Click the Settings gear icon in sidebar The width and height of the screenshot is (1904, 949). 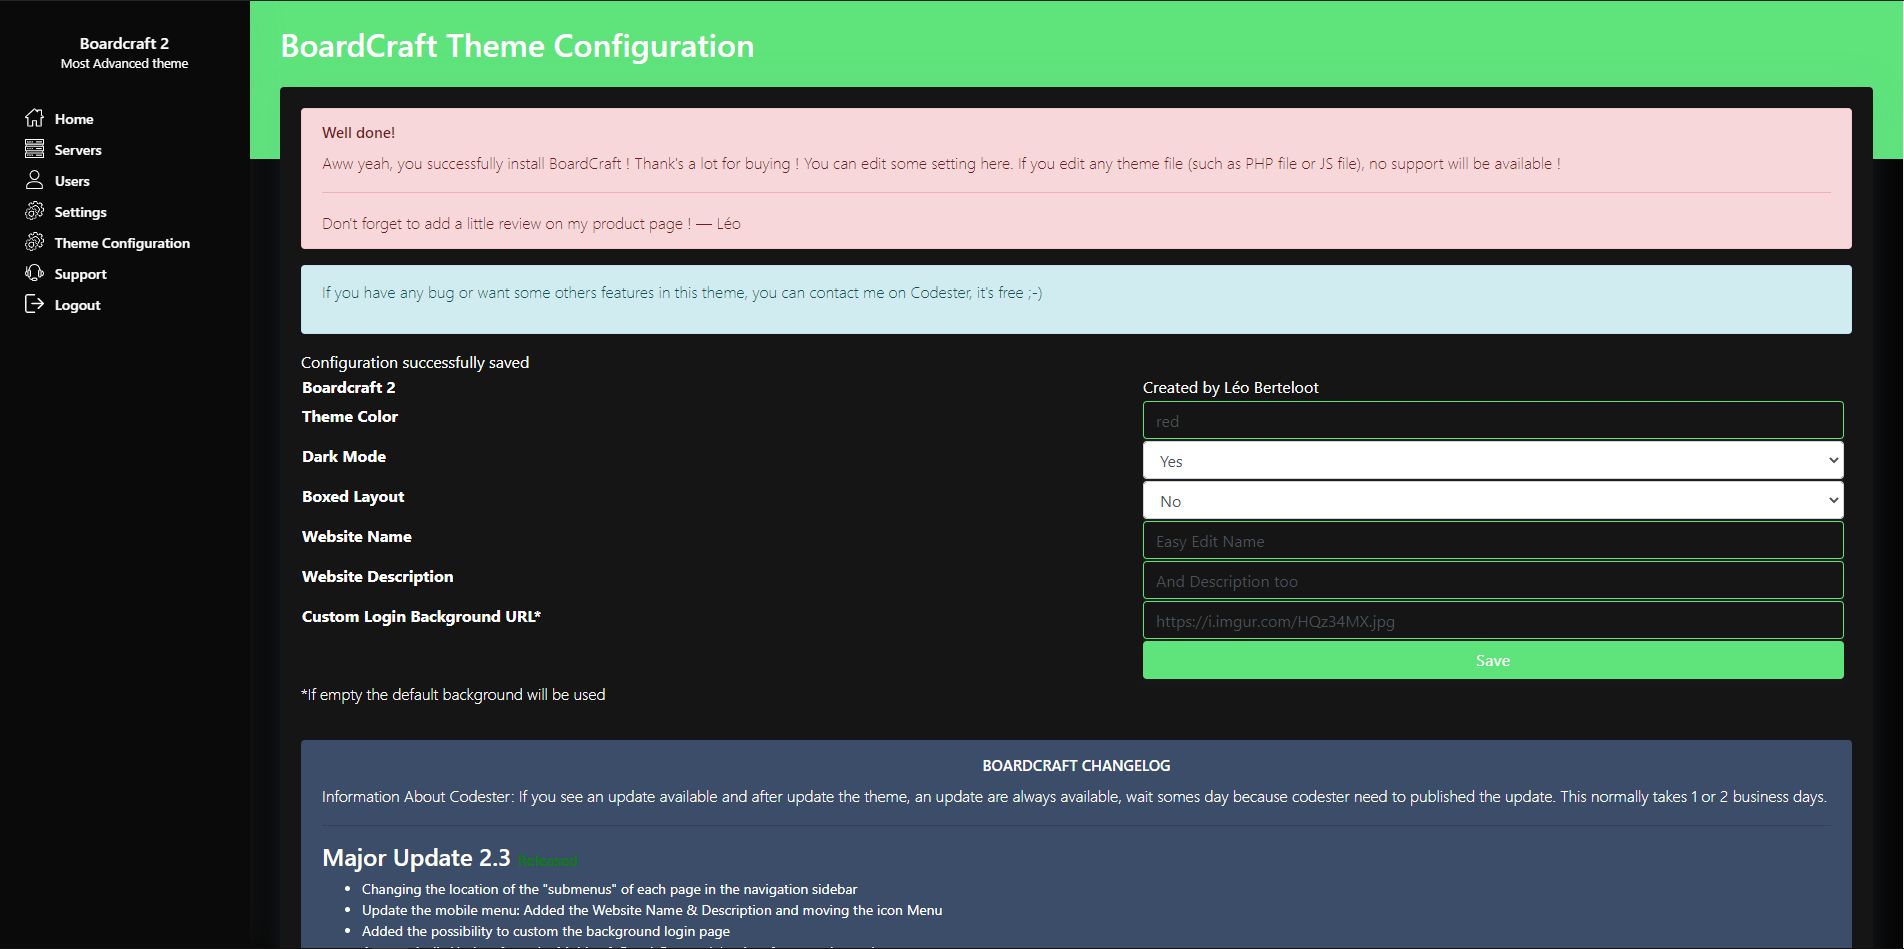(34, 211)
